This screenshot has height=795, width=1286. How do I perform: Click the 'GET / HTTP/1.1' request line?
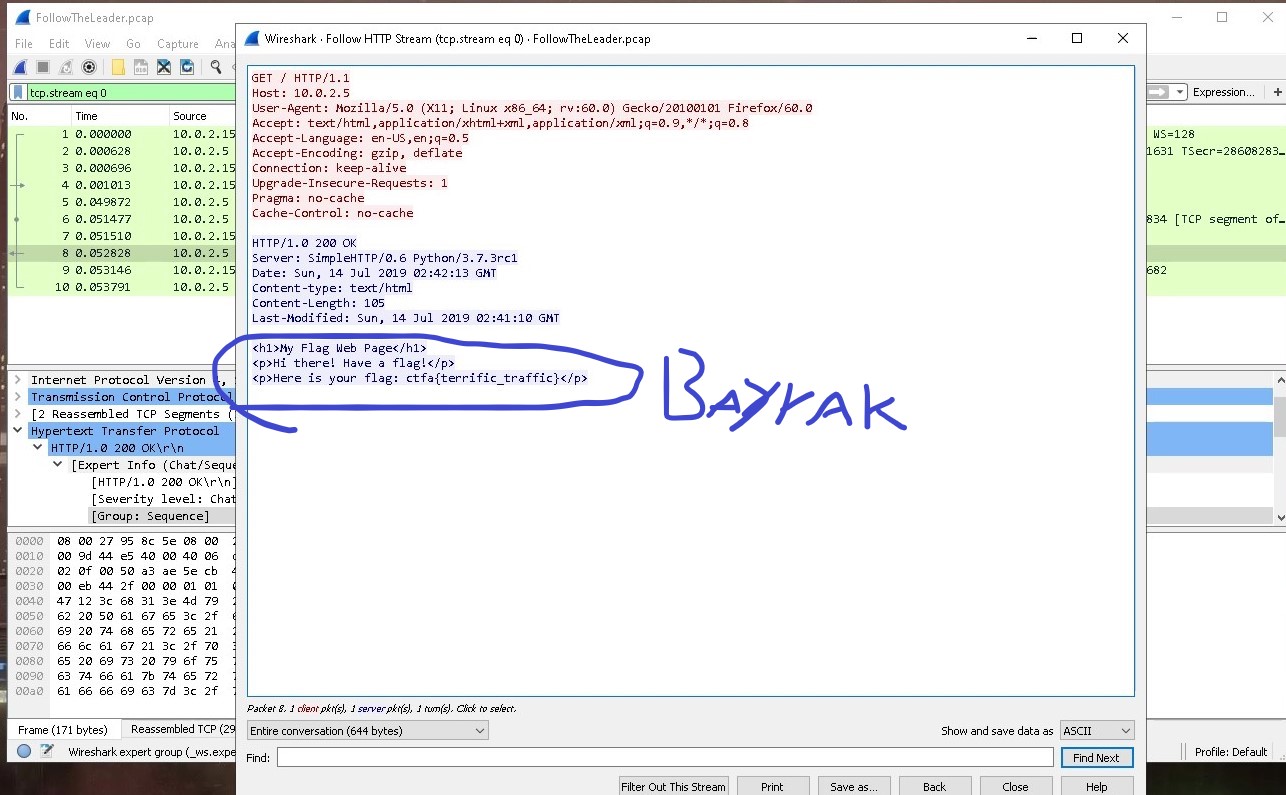[x=301, y=78]
